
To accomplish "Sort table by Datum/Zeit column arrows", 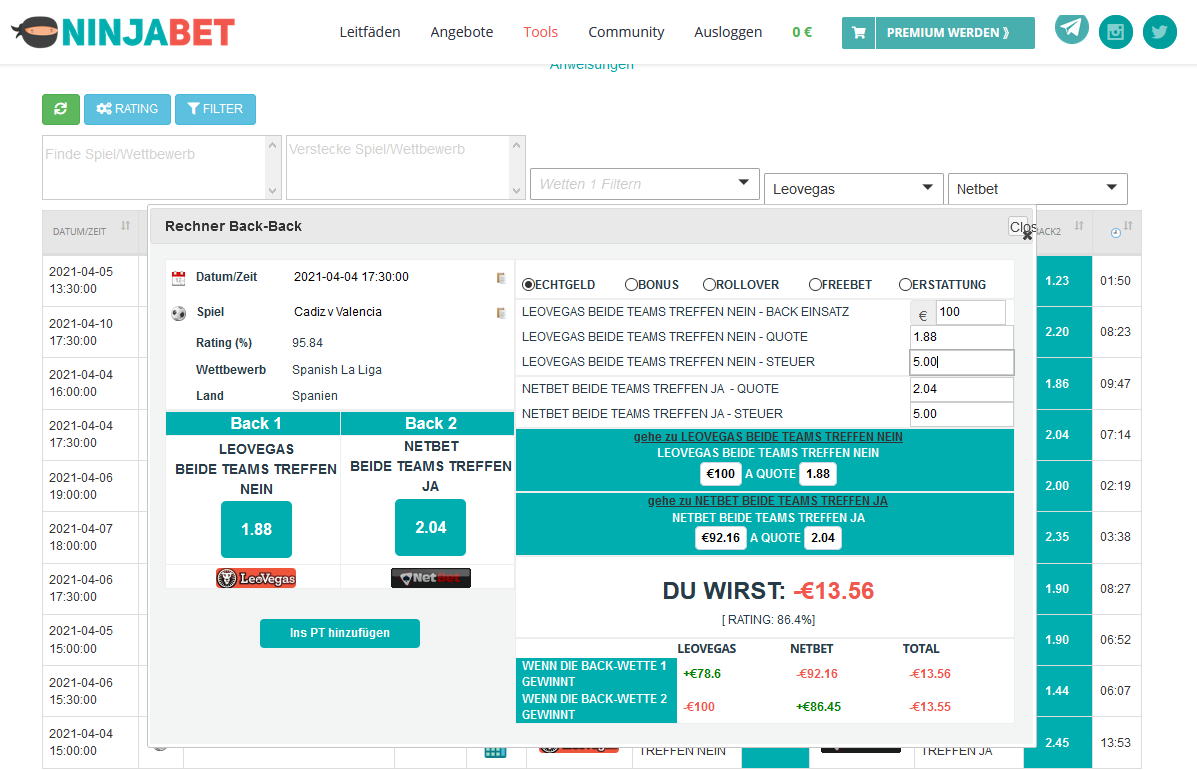I will tap(125, 226).
